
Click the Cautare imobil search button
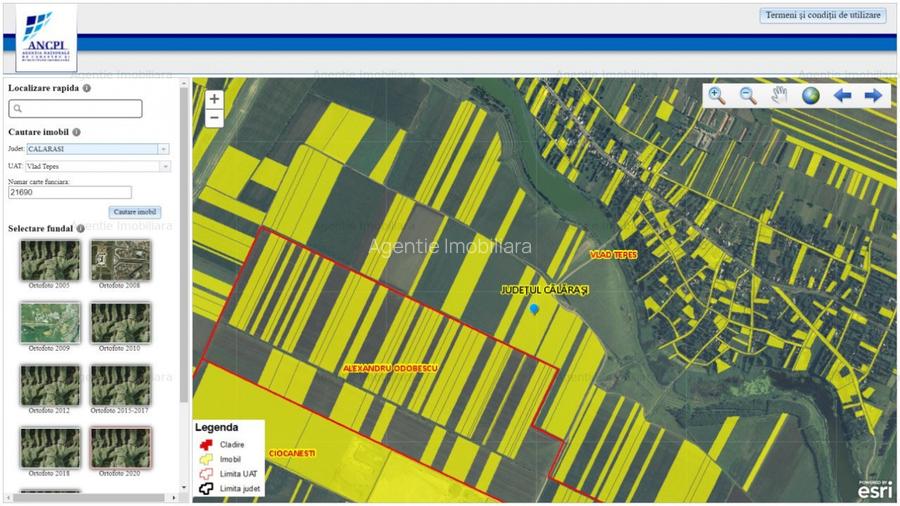[134, 212]
